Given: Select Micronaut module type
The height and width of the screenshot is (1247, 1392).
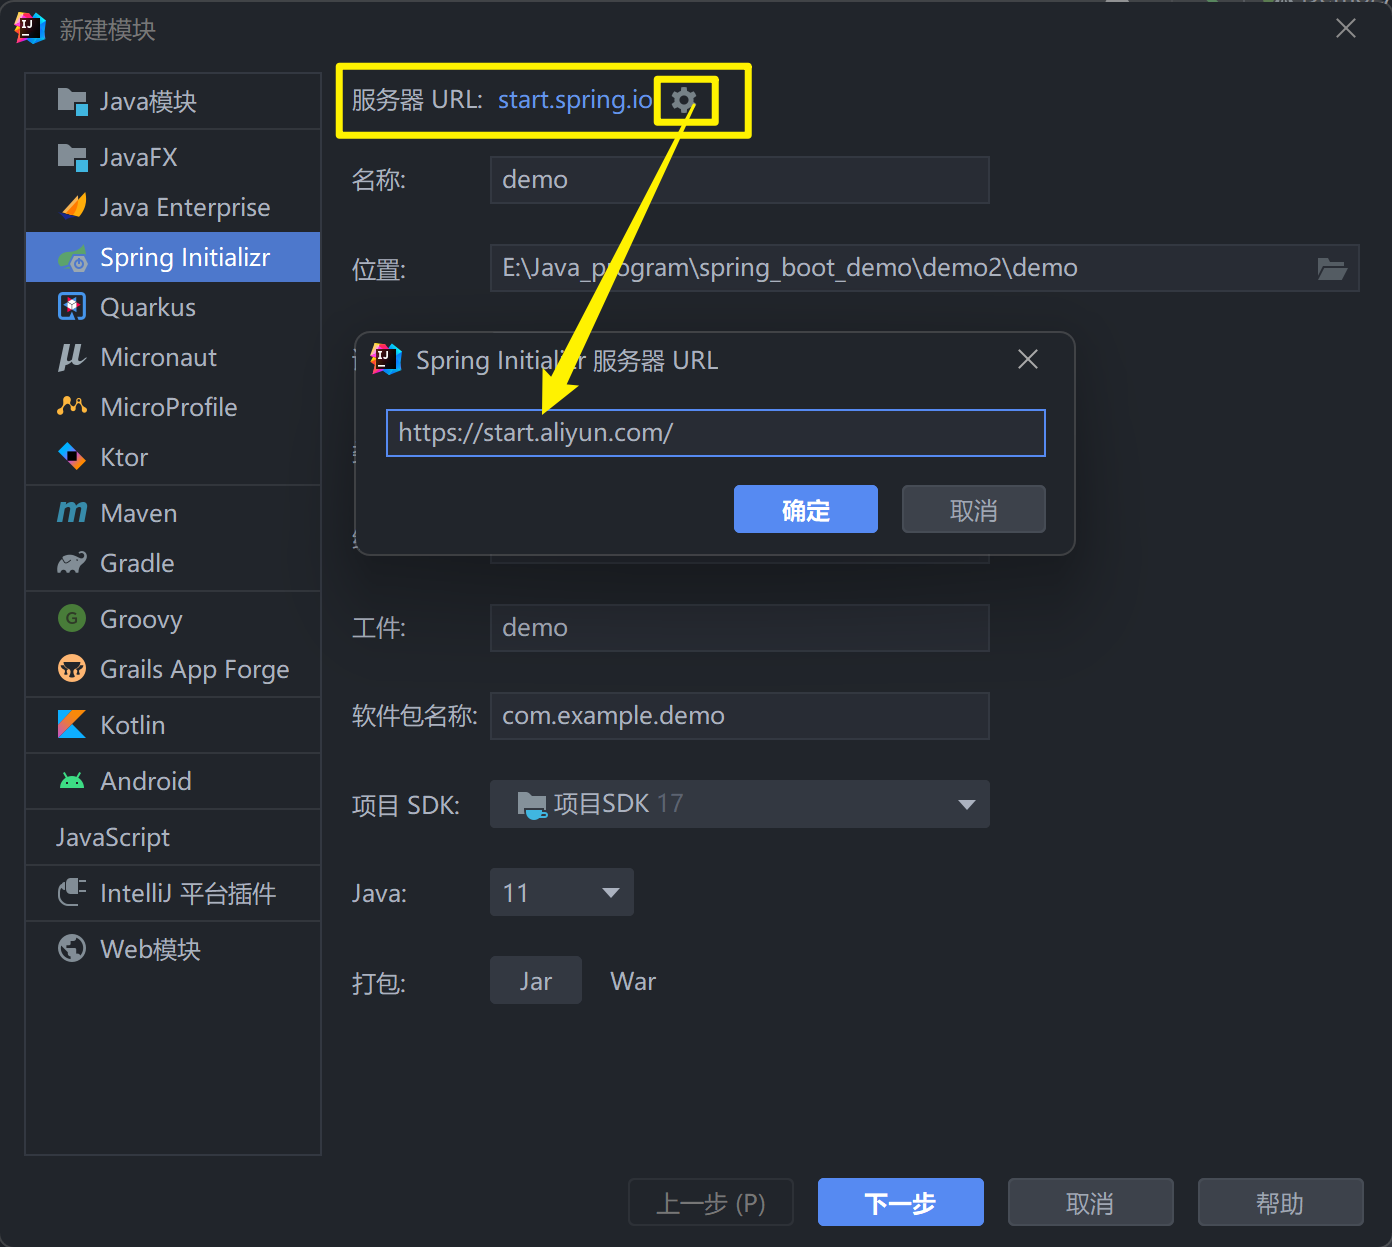Looking at the screenshot, I should pyautogui.click(x=173, y=357).
